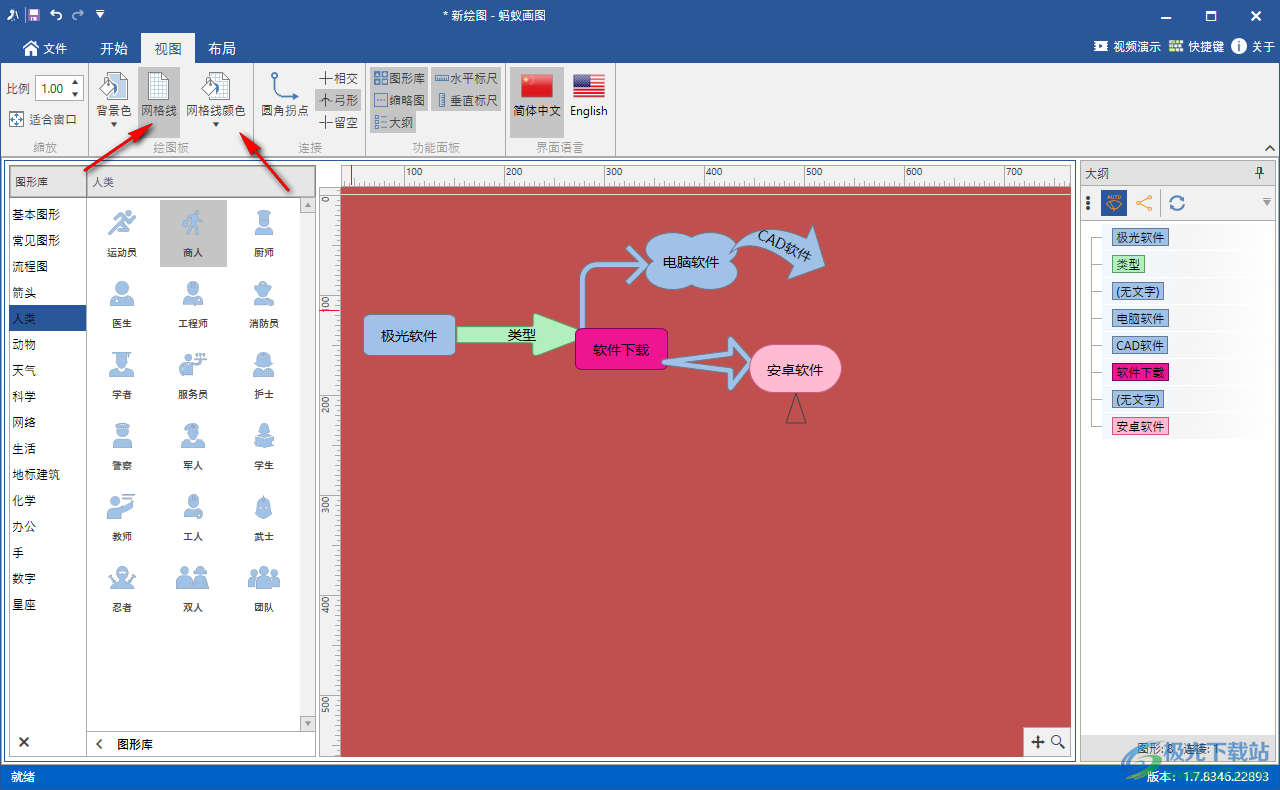Open the 文件 menu
The image size is (1280, 790).
point(44,48)
